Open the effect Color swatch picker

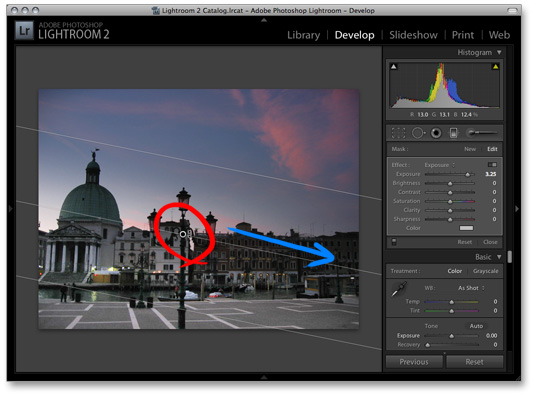466,228
